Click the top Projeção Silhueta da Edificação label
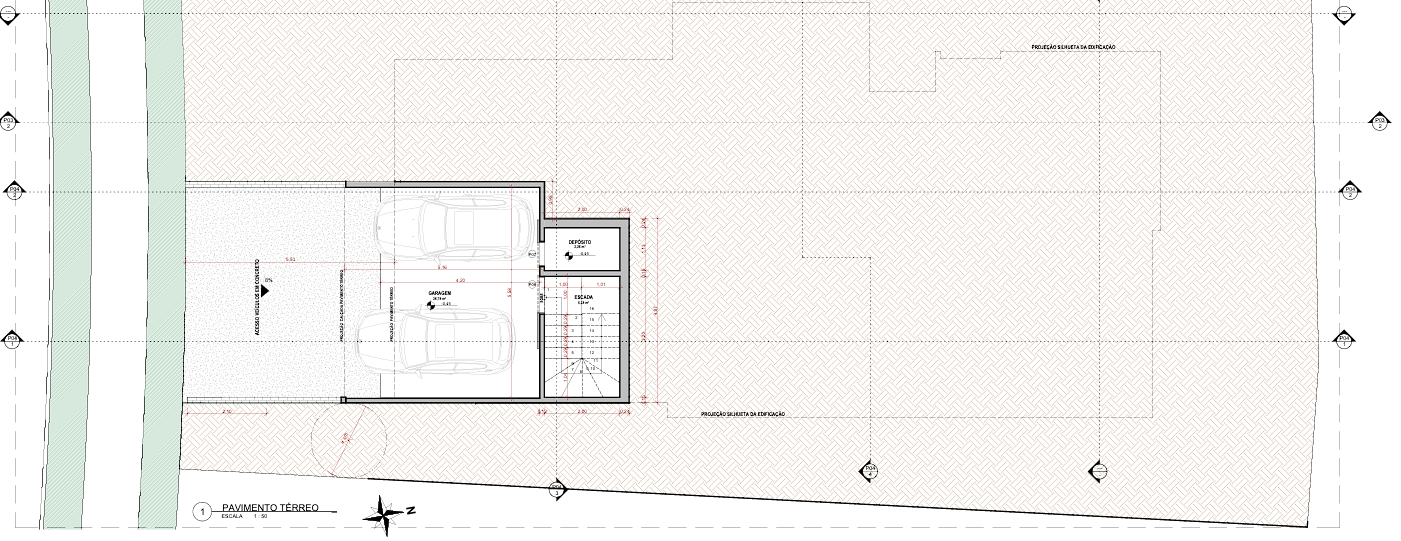The height and width of the screenshot is (541, 1401). click(1073, 47)
